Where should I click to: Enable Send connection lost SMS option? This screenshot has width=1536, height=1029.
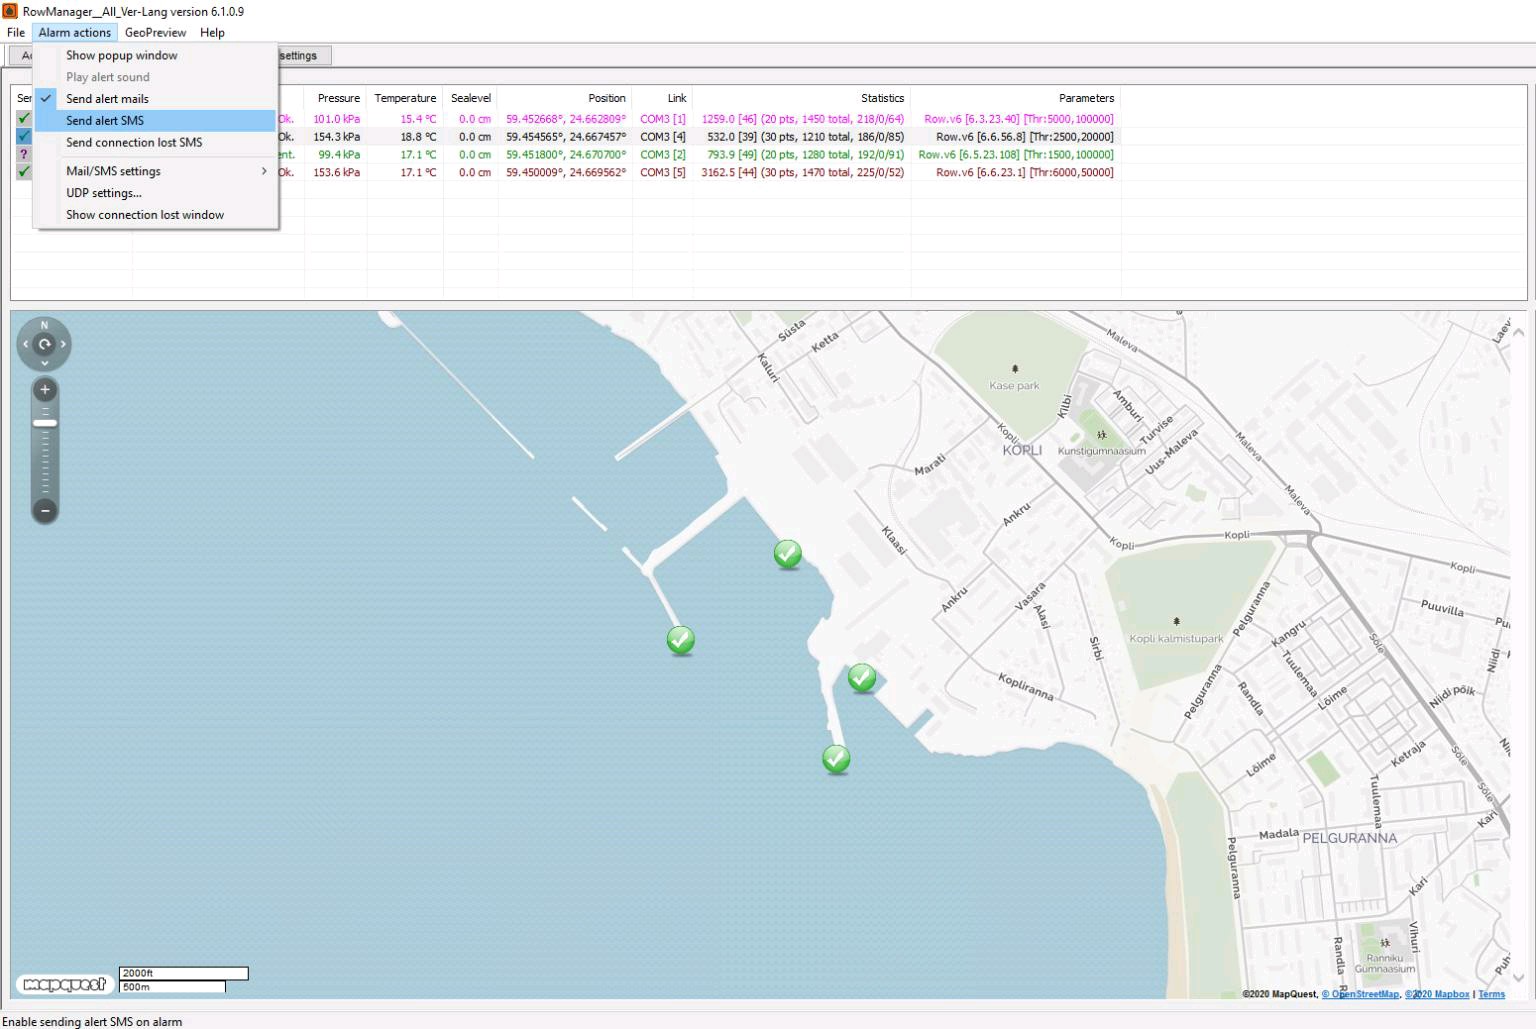coord(134,143)
